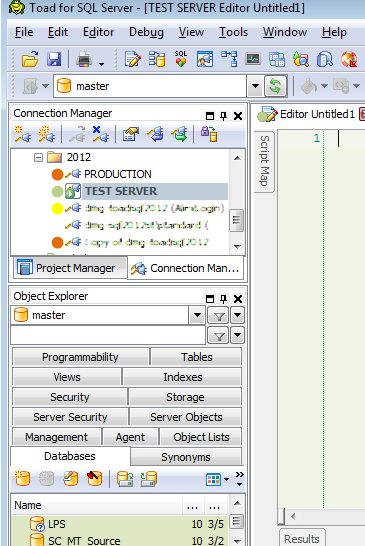This screenshot has width=365, height=546.
Task: Click the orange color dot beside PRODUCTION
Action: click(x=57, y=174)
